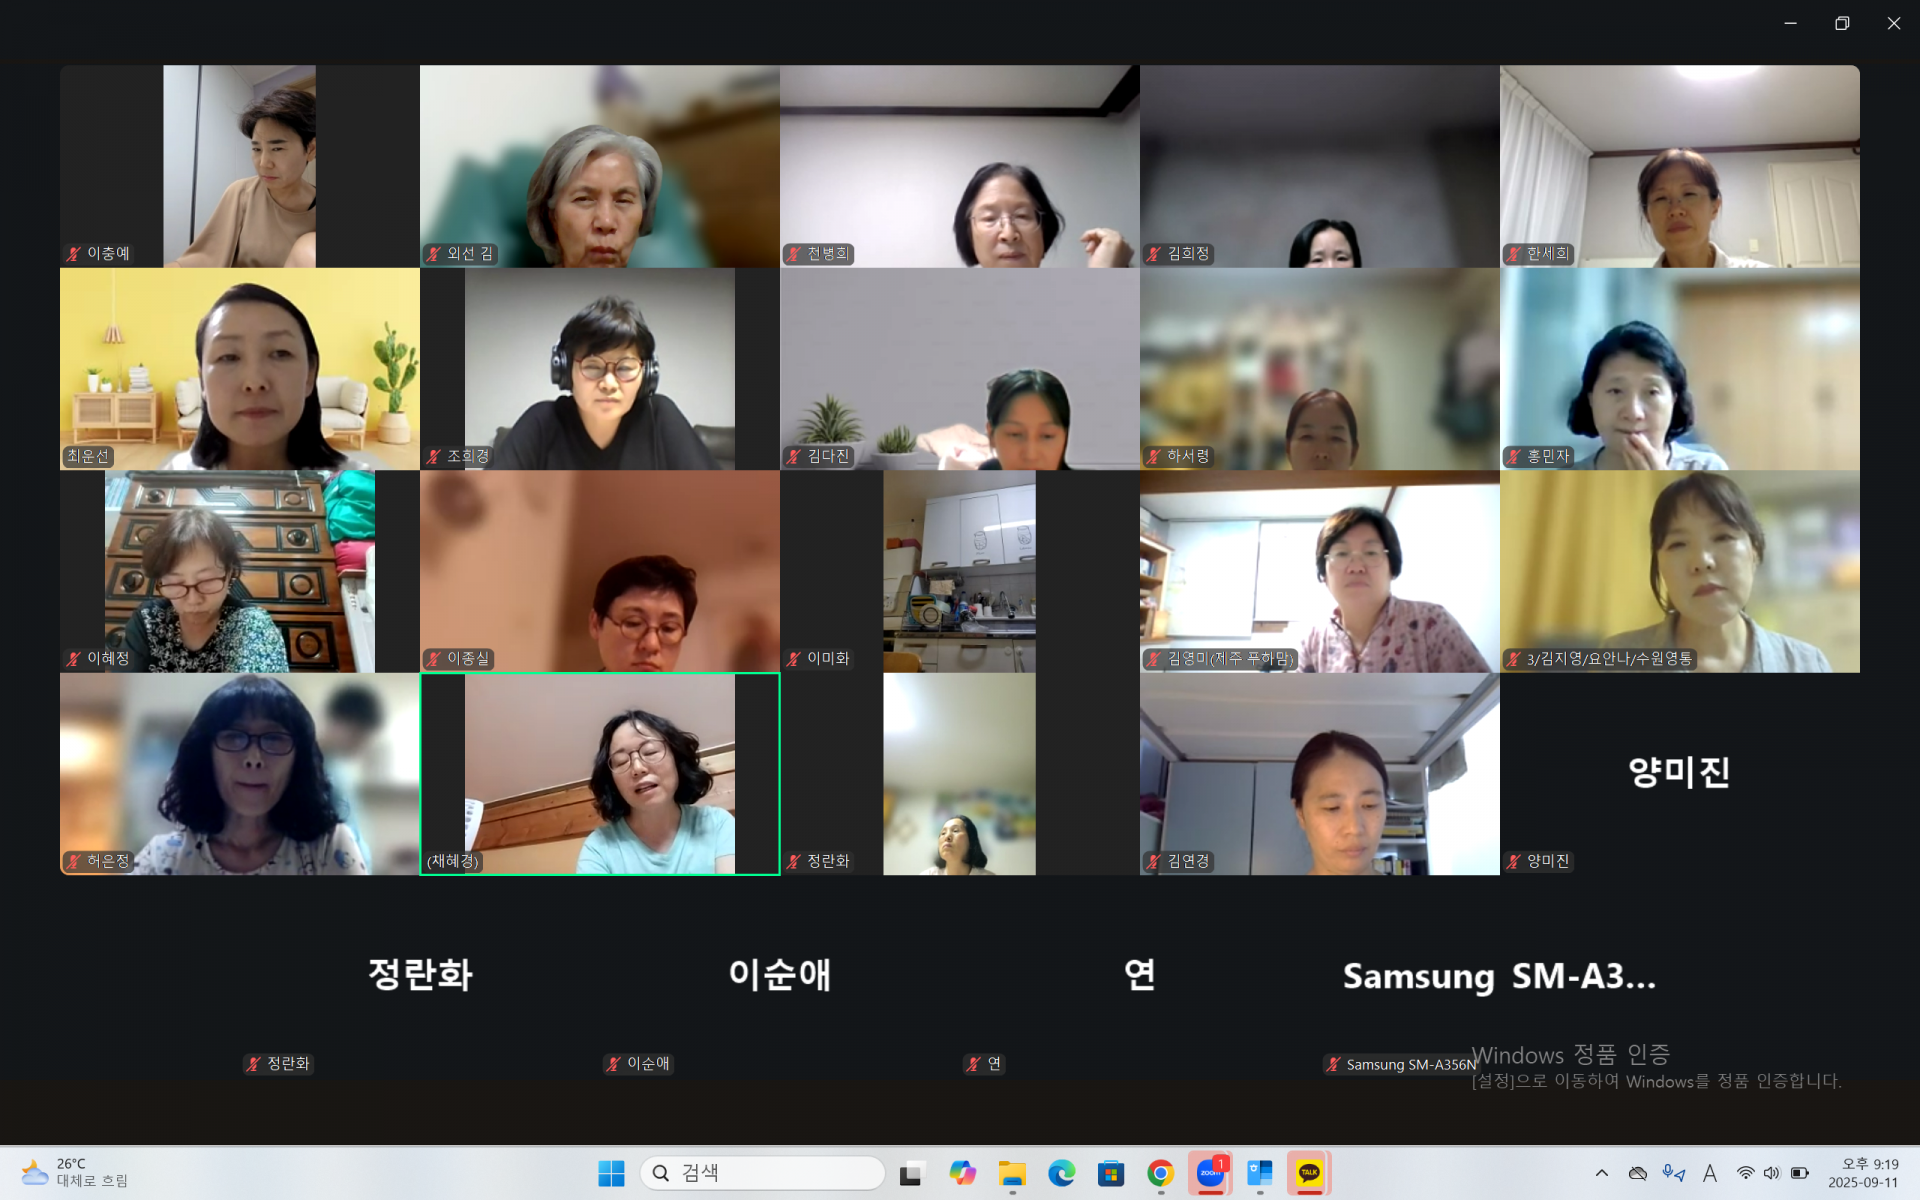Open File Explorer from the taskbar
The width and height of the screenshot is (1920, 1200).
(x=1012, y=1173)
